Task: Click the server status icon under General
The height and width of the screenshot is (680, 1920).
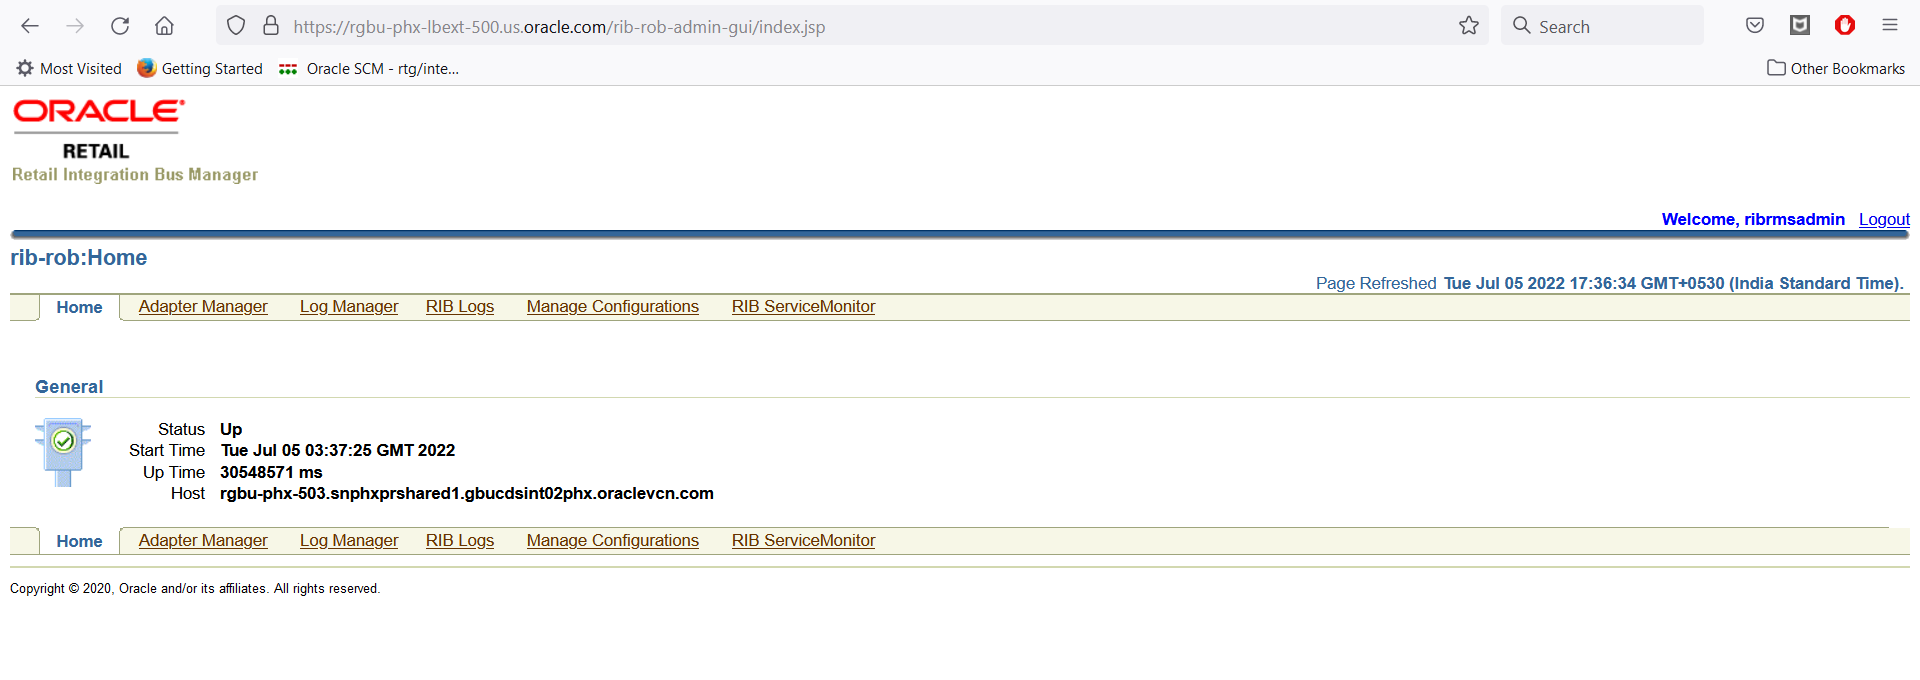Action: [x=63, y=453]
